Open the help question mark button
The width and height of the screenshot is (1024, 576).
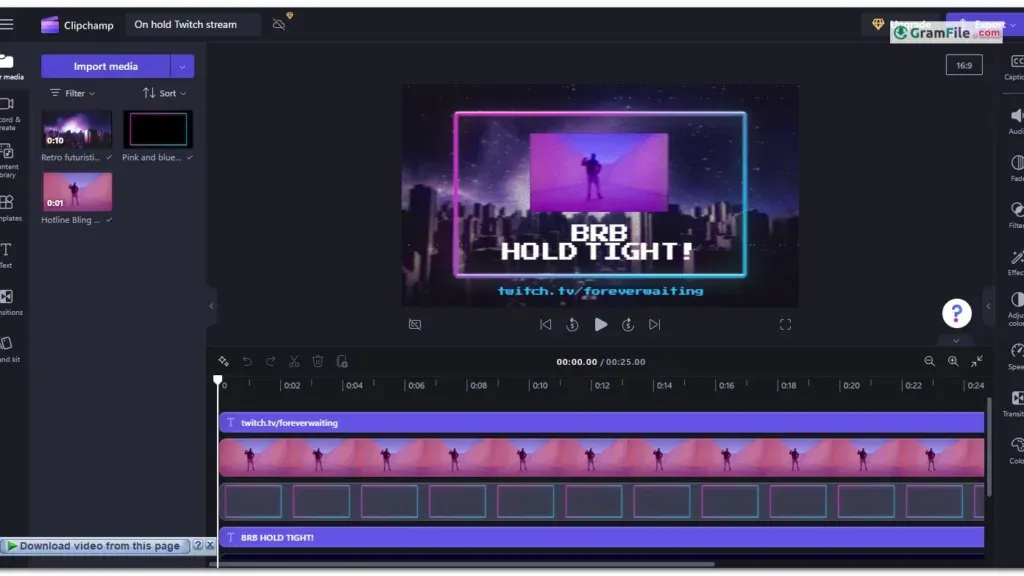[x=957, y=313]
